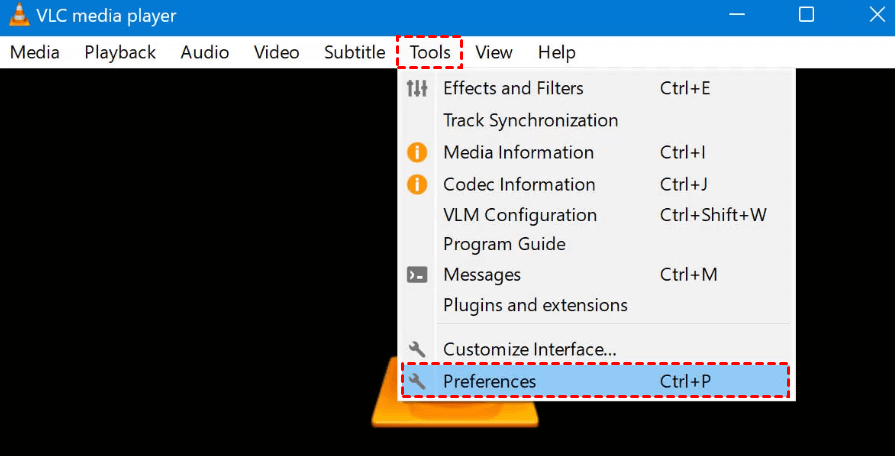This screenshot has width=895, height=456.
Task: Click the orange Media Information info icon
Action: point(417,152)
